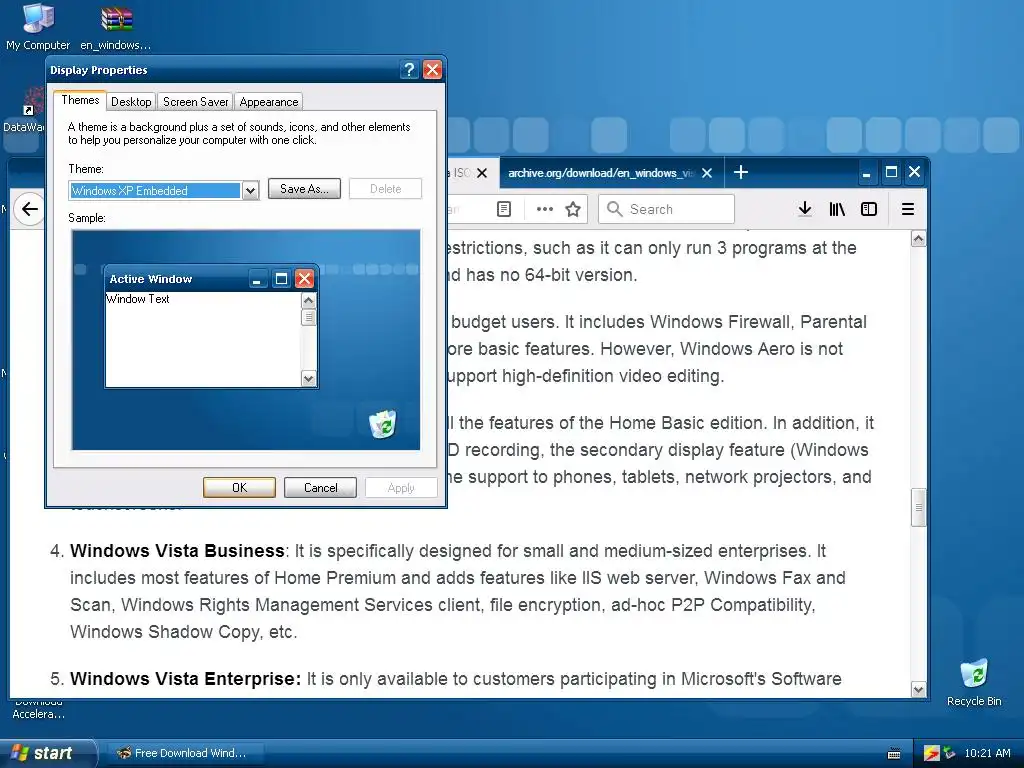Image resolution: width=1024 pixels, height=768 pixels.
Task: Click the red-yellow system tray icon
Action: click(x=931, y=754)
